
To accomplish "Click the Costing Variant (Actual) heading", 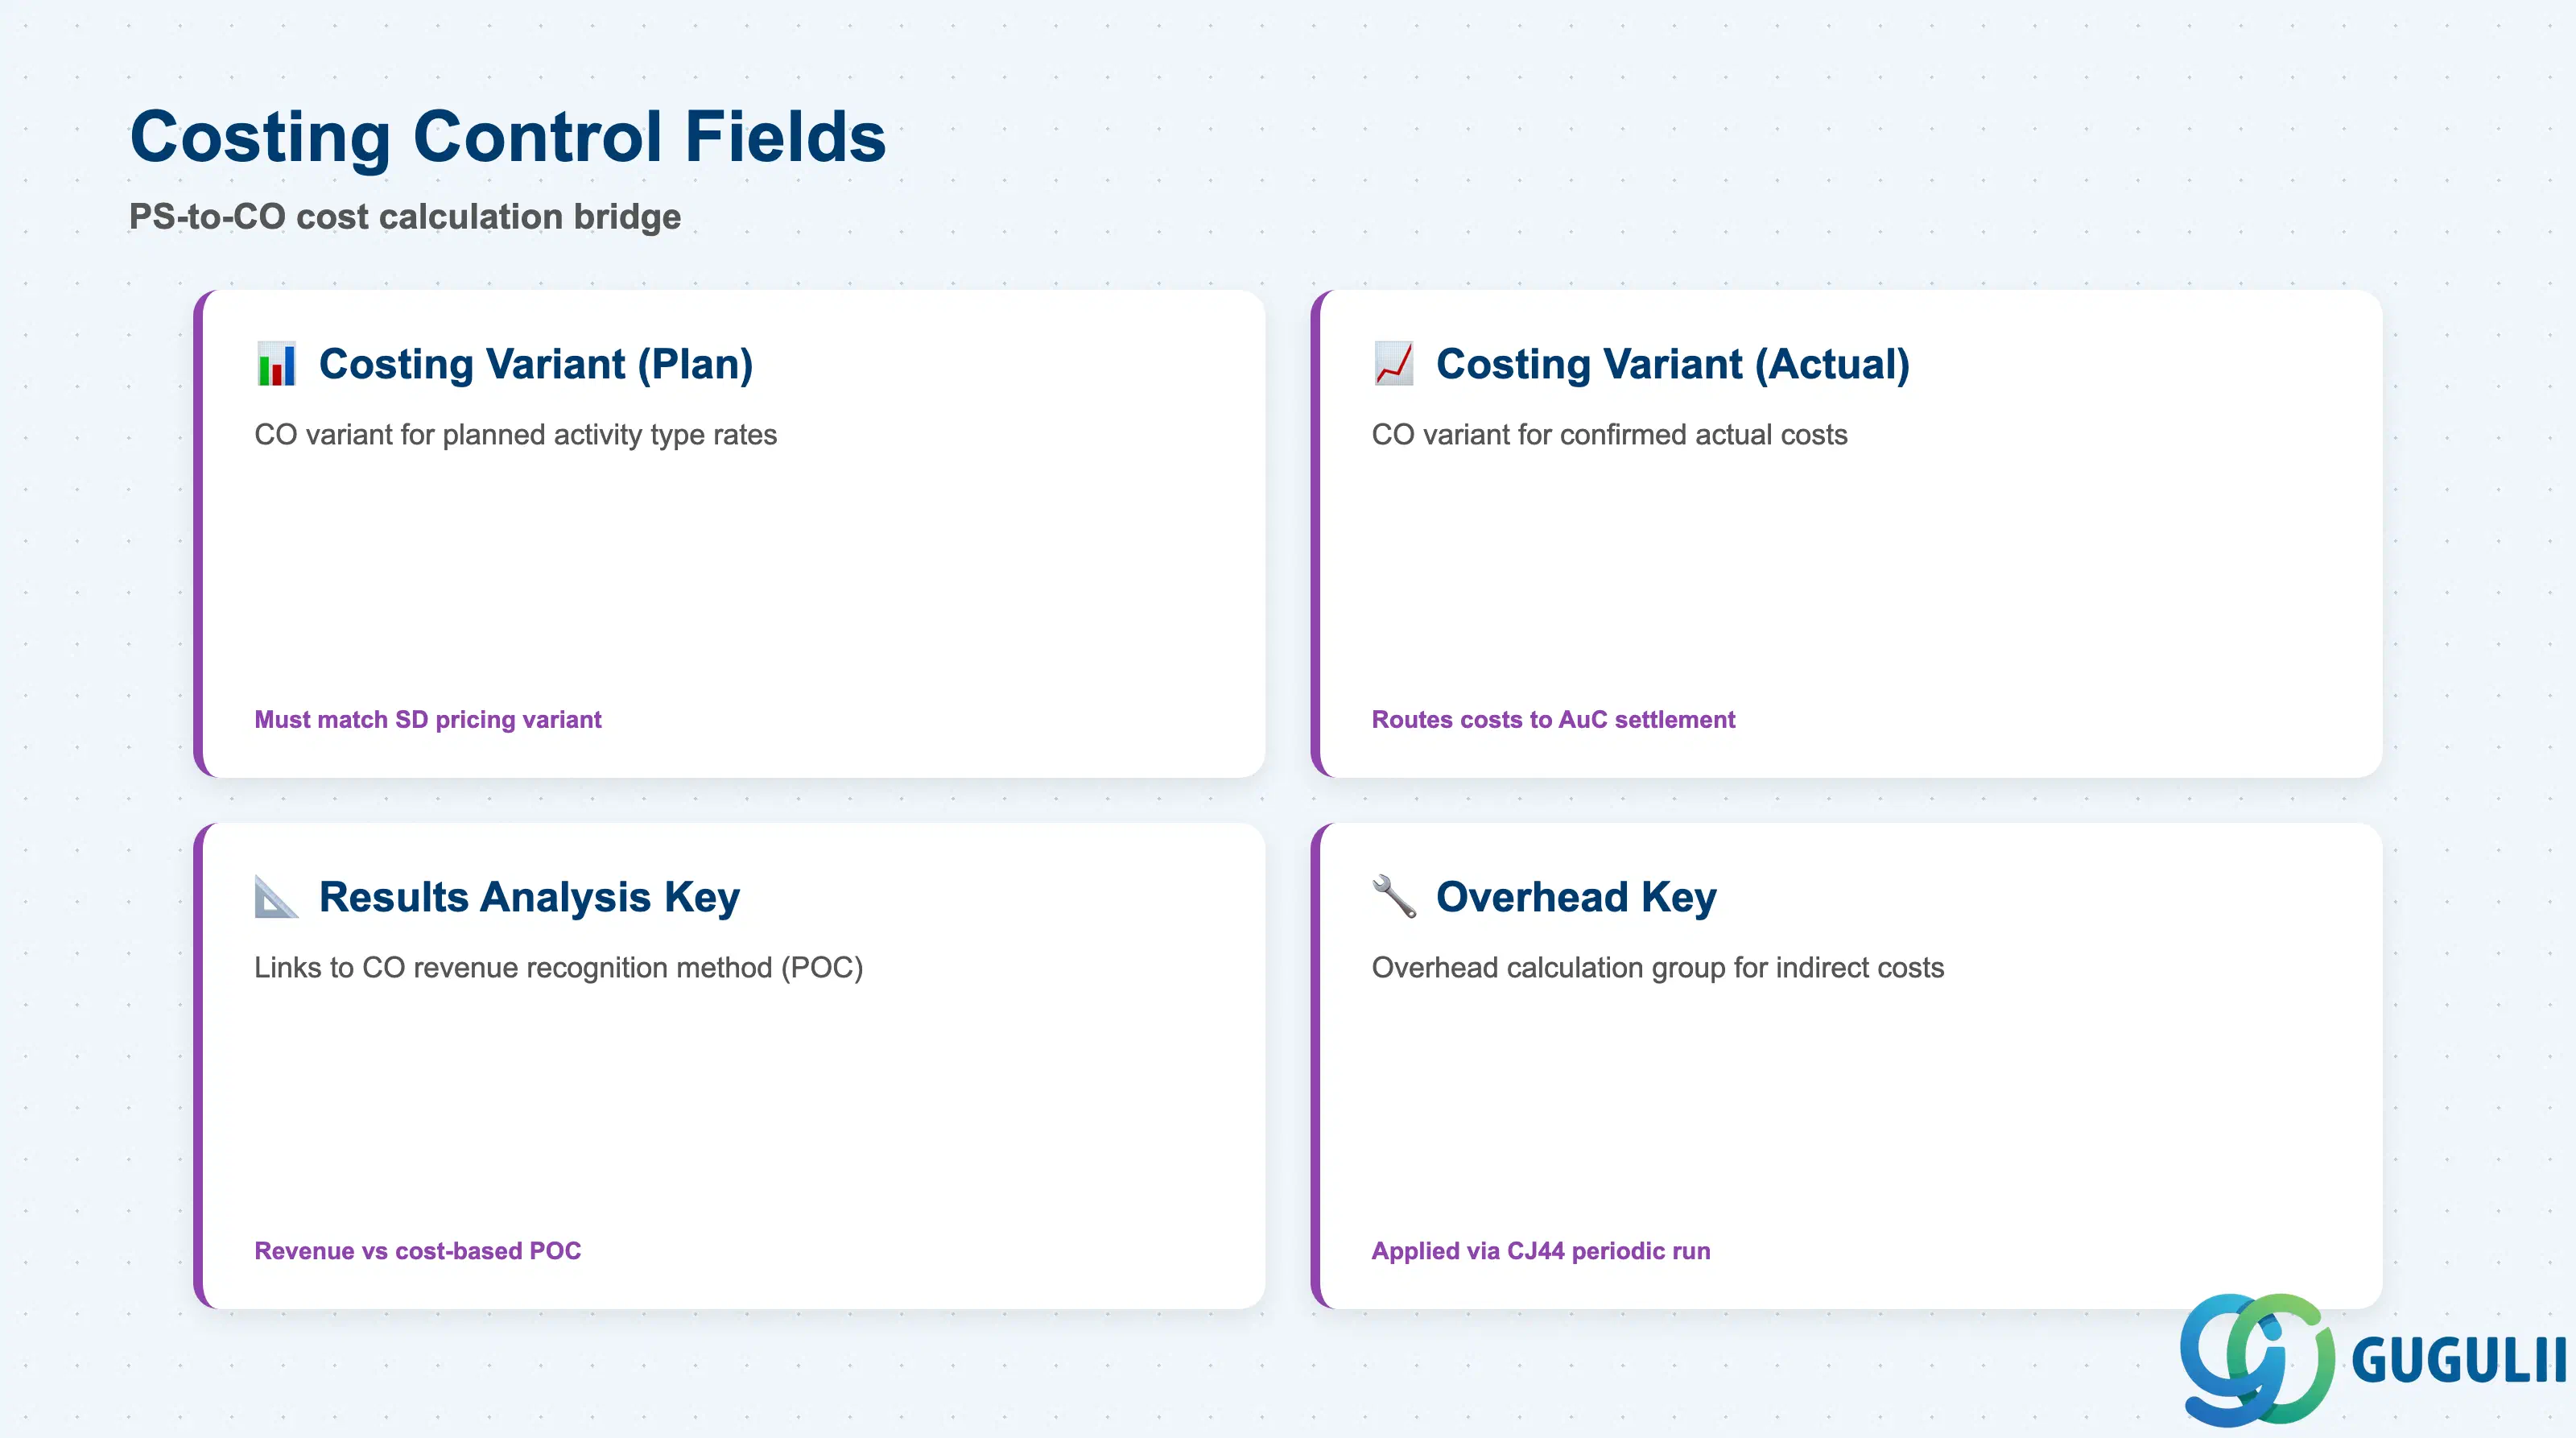I will click(x=1673, y=364).
